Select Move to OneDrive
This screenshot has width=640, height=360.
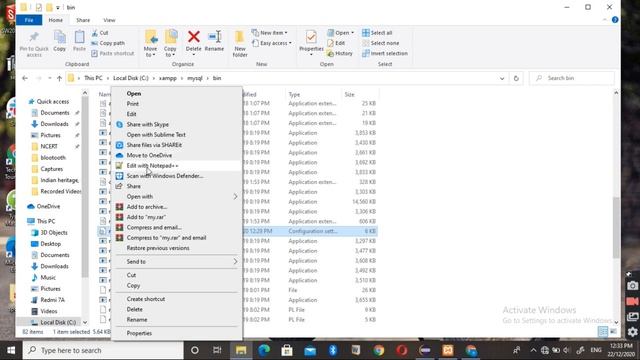177,156
